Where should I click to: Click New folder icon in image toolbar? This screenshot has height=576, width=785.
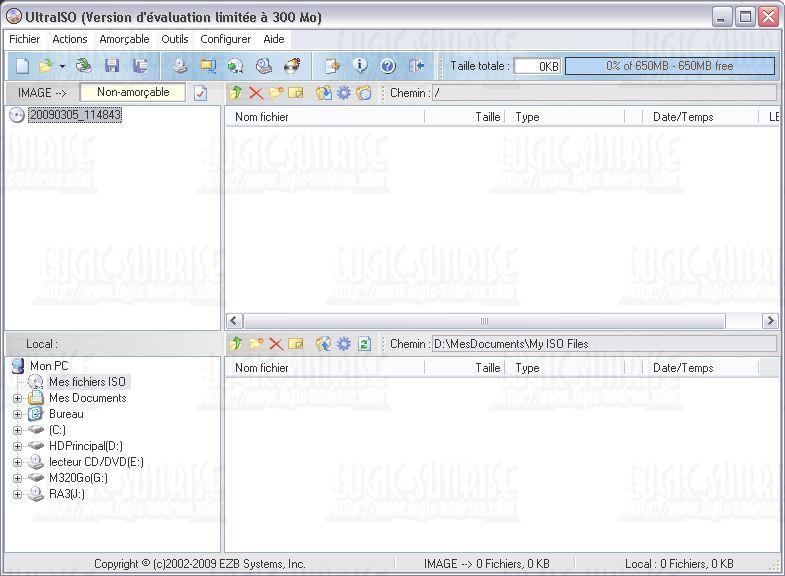(276, 93)
